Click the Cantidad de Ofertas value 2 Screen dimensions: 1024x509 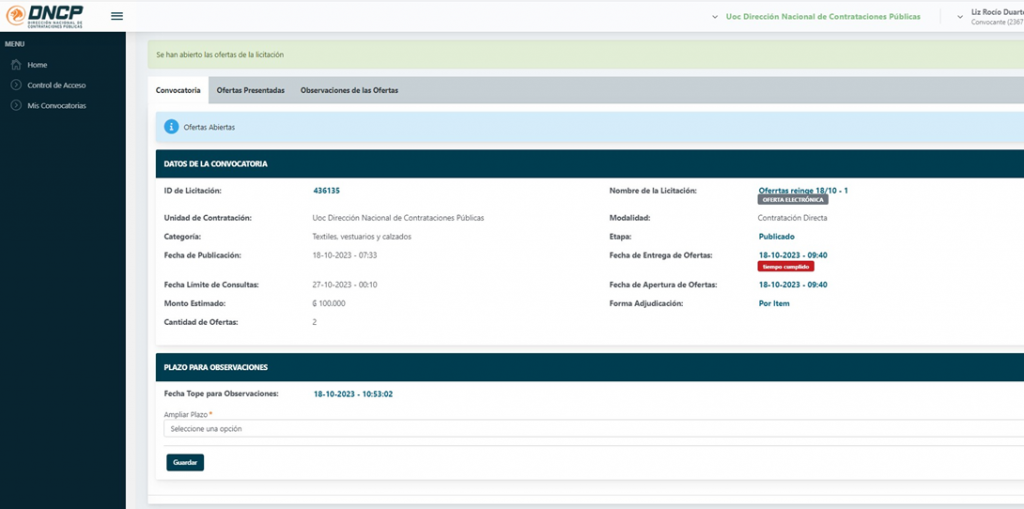(x=315, y=321)
